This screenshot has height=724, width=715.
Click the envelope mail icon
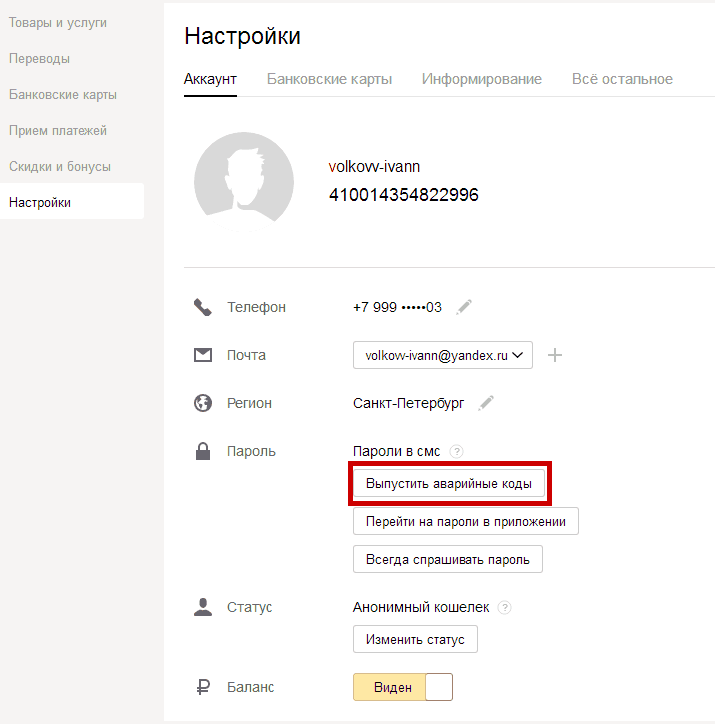[x=203, y=355]
